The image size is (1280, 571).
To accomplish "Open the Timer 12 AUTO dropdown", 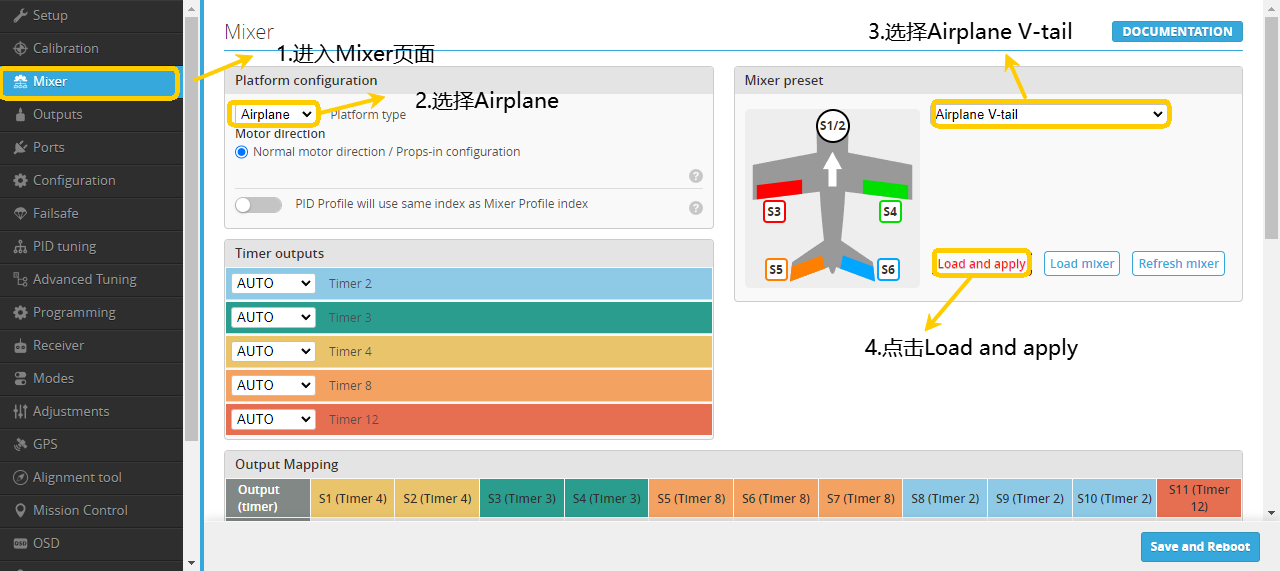I will [x=273, y=420].
